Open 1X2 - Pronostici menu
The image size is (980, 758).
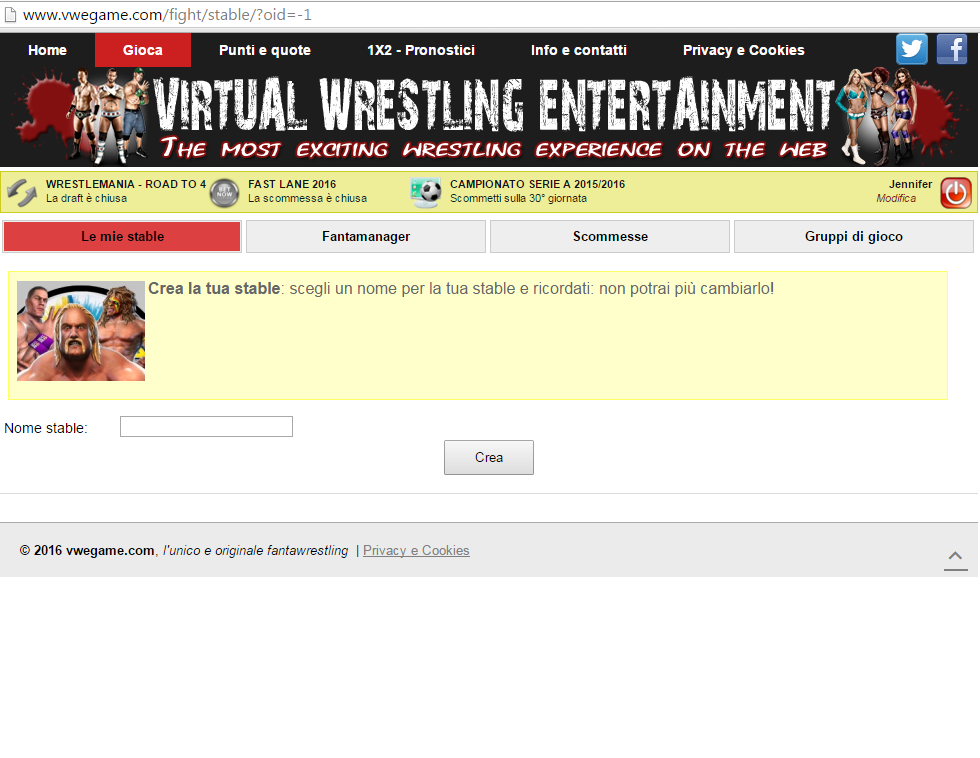421,50
